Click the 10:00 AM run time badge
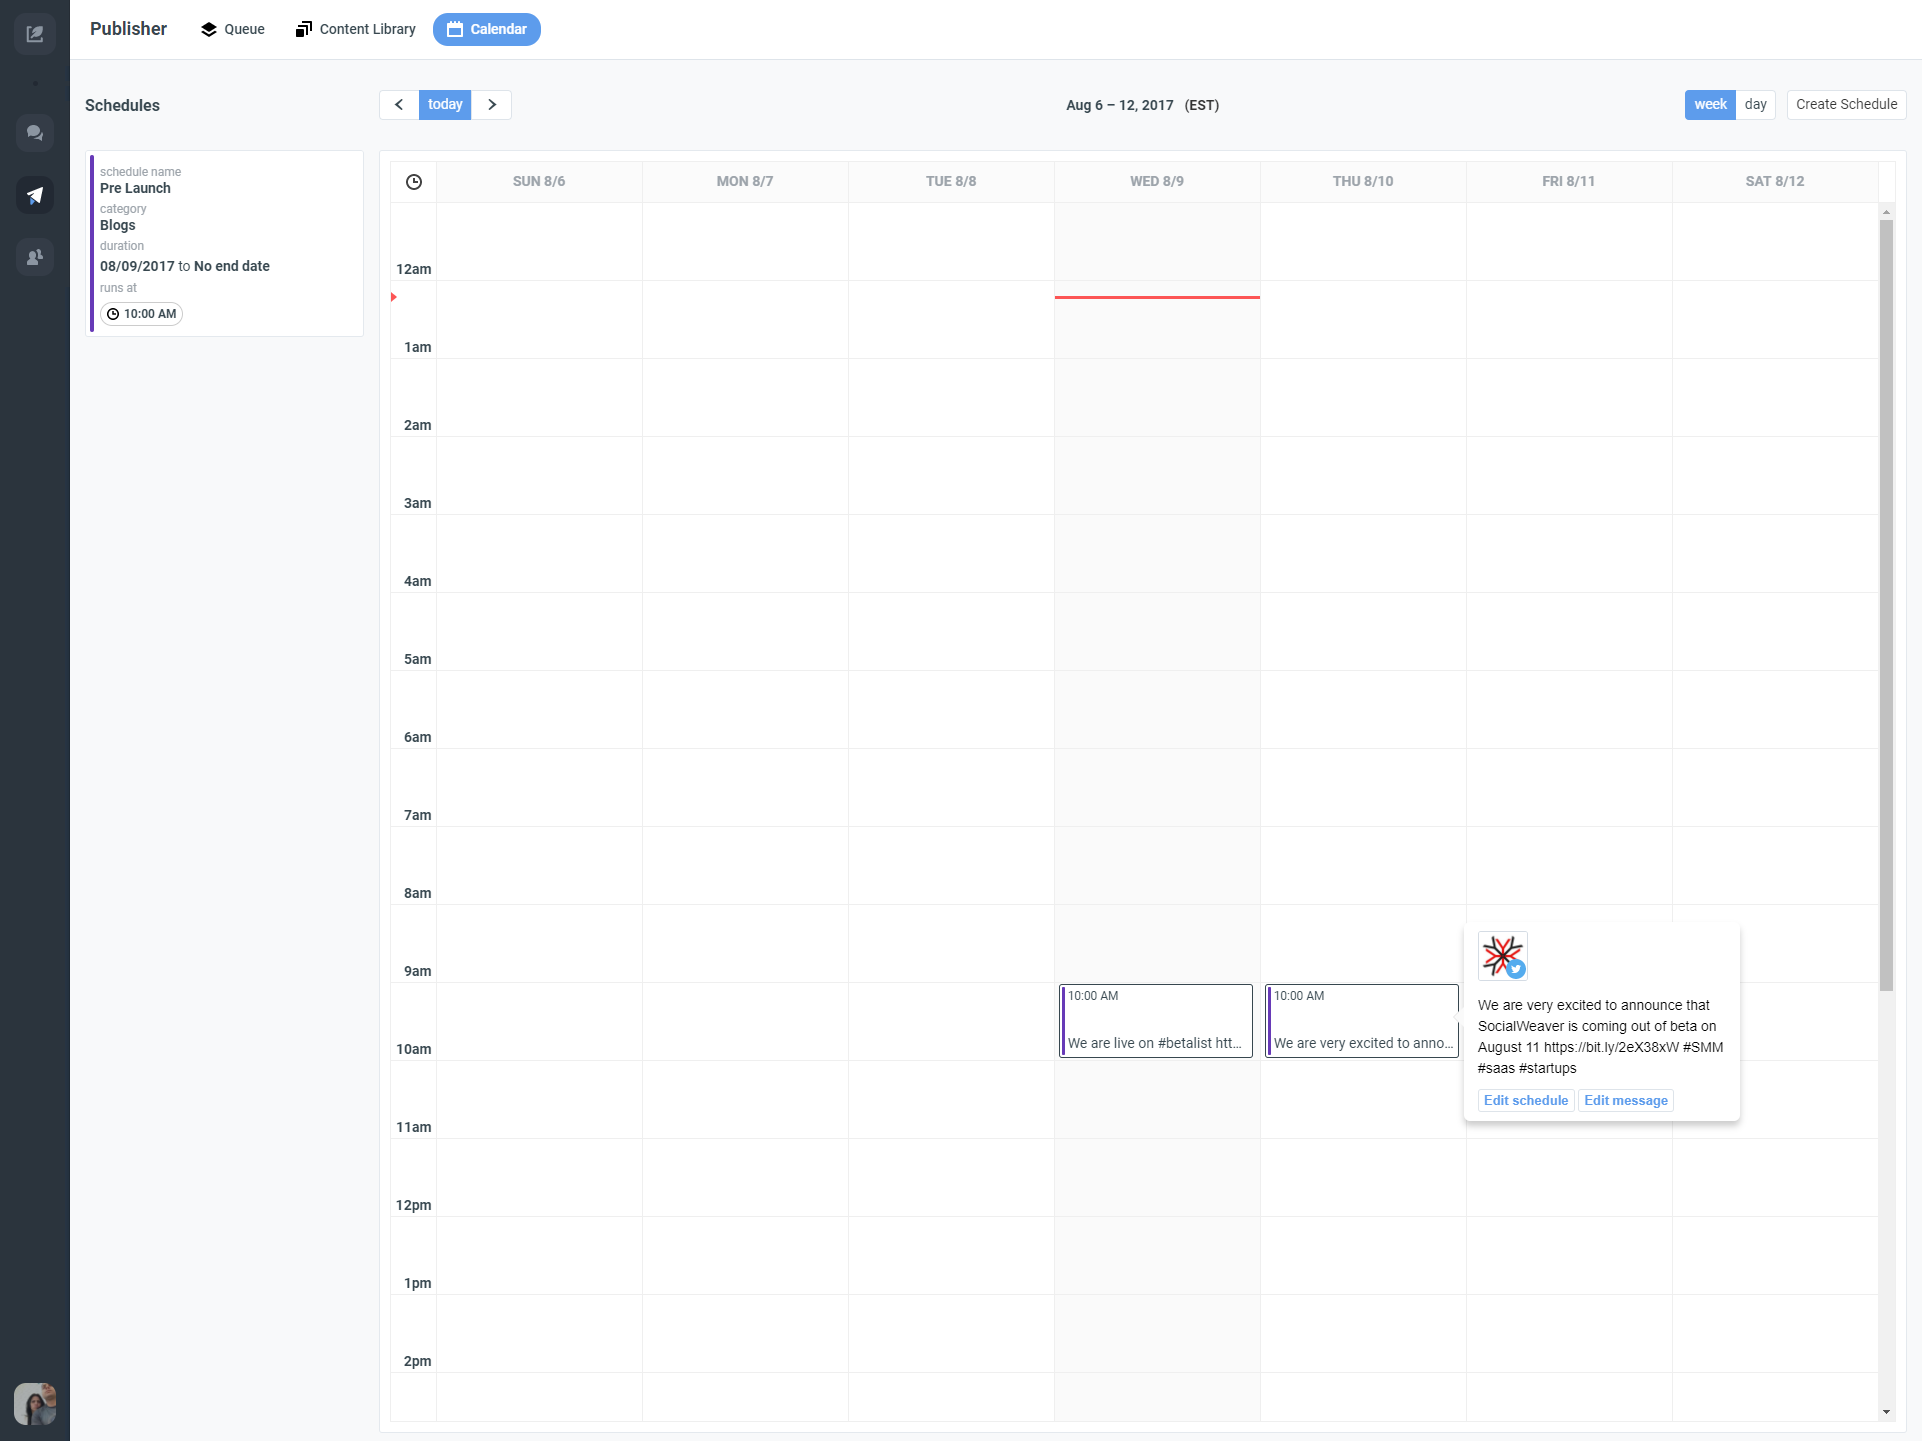1922x1441 pixels. pos(141,314)
